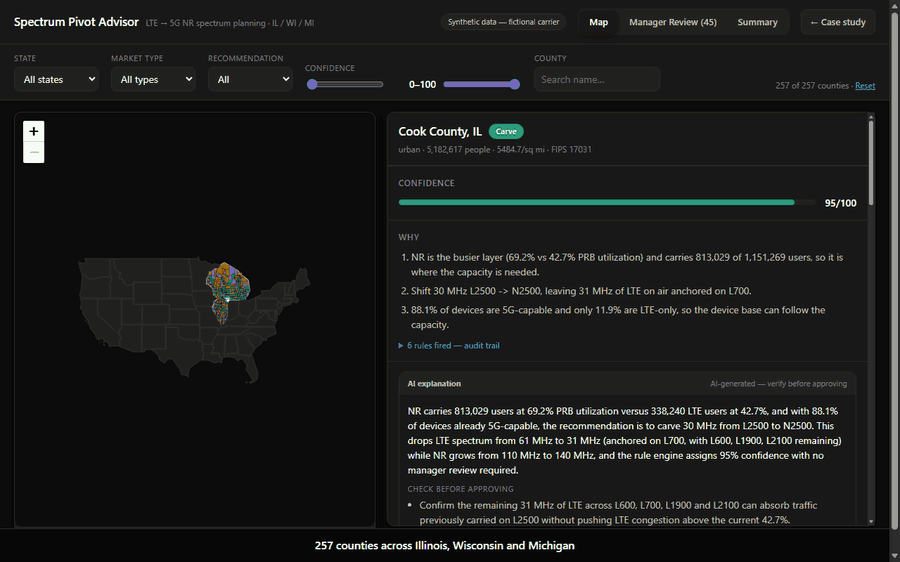This screenshot has width=900, height=562.
Task: Click the AI explanation header
Action: click(434, 383)
